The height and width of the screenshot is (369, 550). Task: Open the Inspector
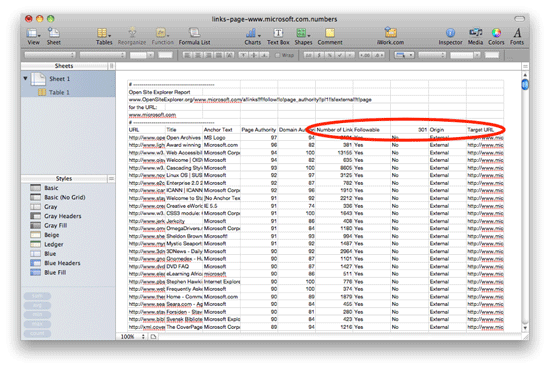click(x=450, y=36)
